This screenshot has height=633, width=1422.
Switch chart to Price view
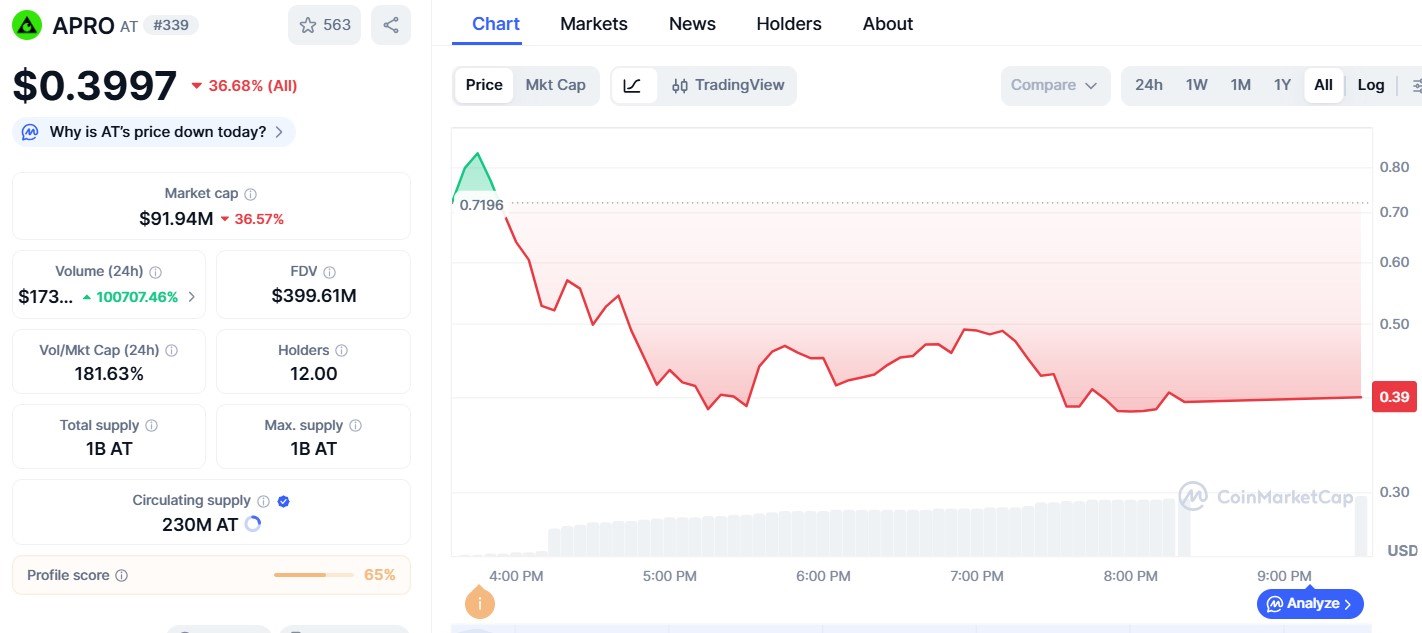484,86
